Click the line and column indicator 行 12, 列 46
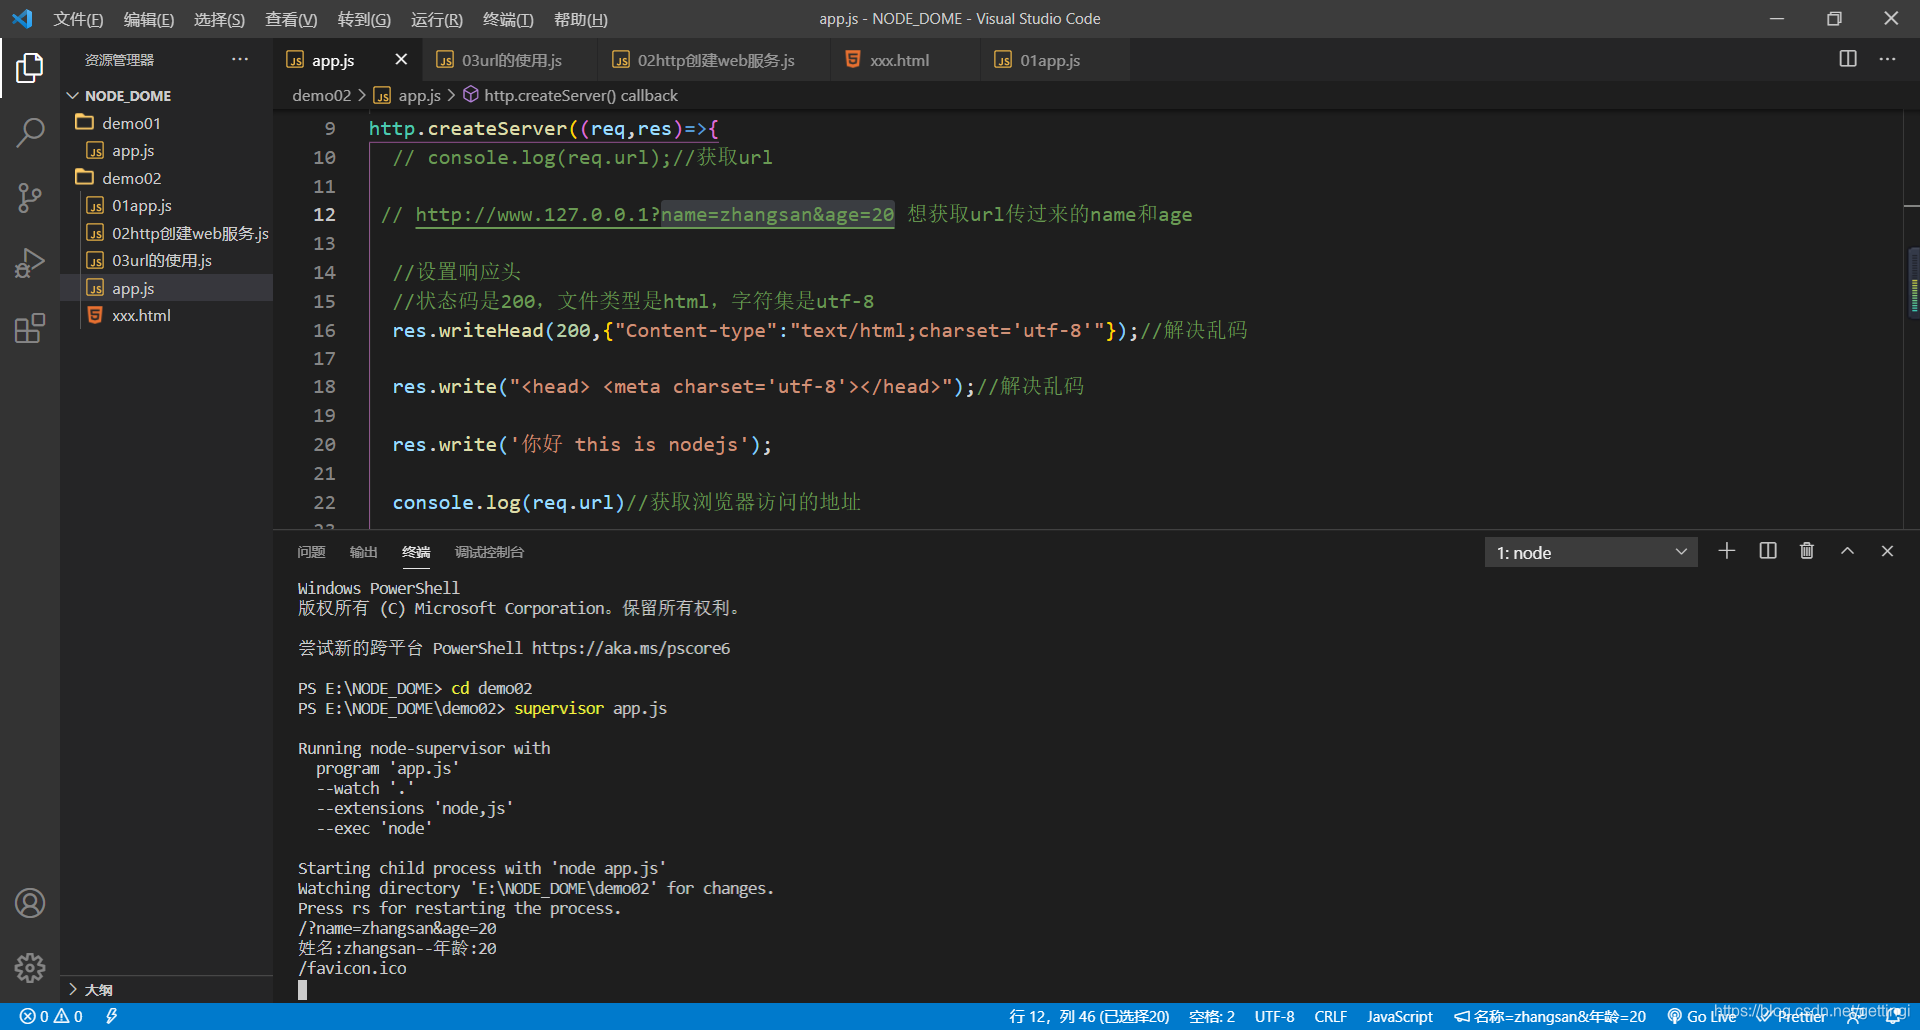 click(1089, 1016)
